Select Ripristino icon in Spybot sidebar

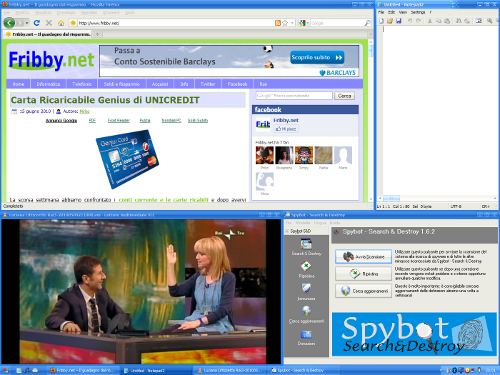pyautogui.click(x=306, y=266)
